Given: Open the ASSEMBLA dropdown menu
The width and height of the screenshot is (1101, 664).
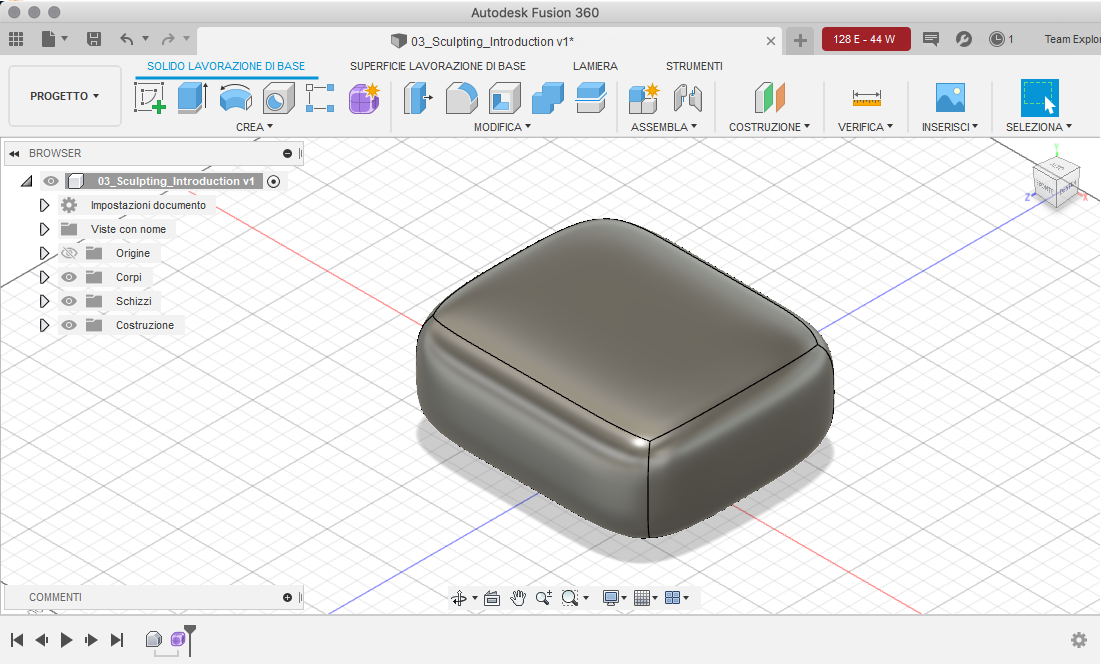Looking at the screenshot, I should coord(664,127).
